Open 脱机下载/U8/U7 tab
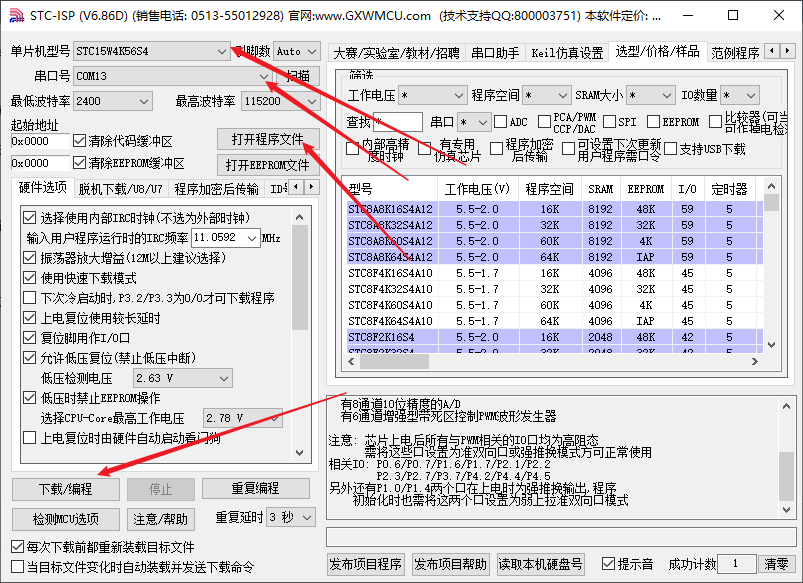Viewport: 803px width, 583px height. pyautogui.click(x=120, y=189)
